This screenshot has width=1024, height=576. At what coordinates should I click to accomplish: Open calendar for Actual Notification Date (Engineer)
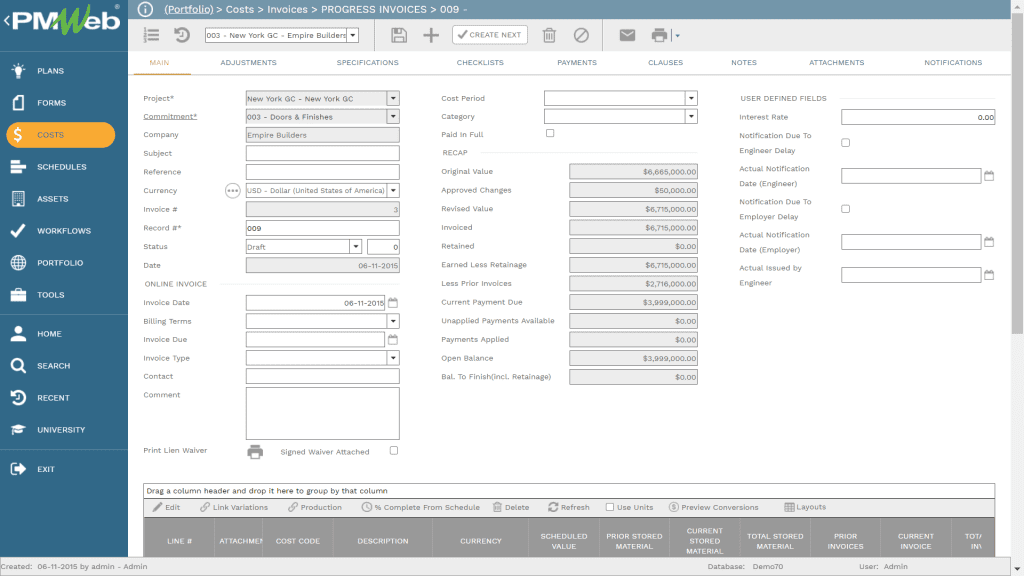coord(989,176)
